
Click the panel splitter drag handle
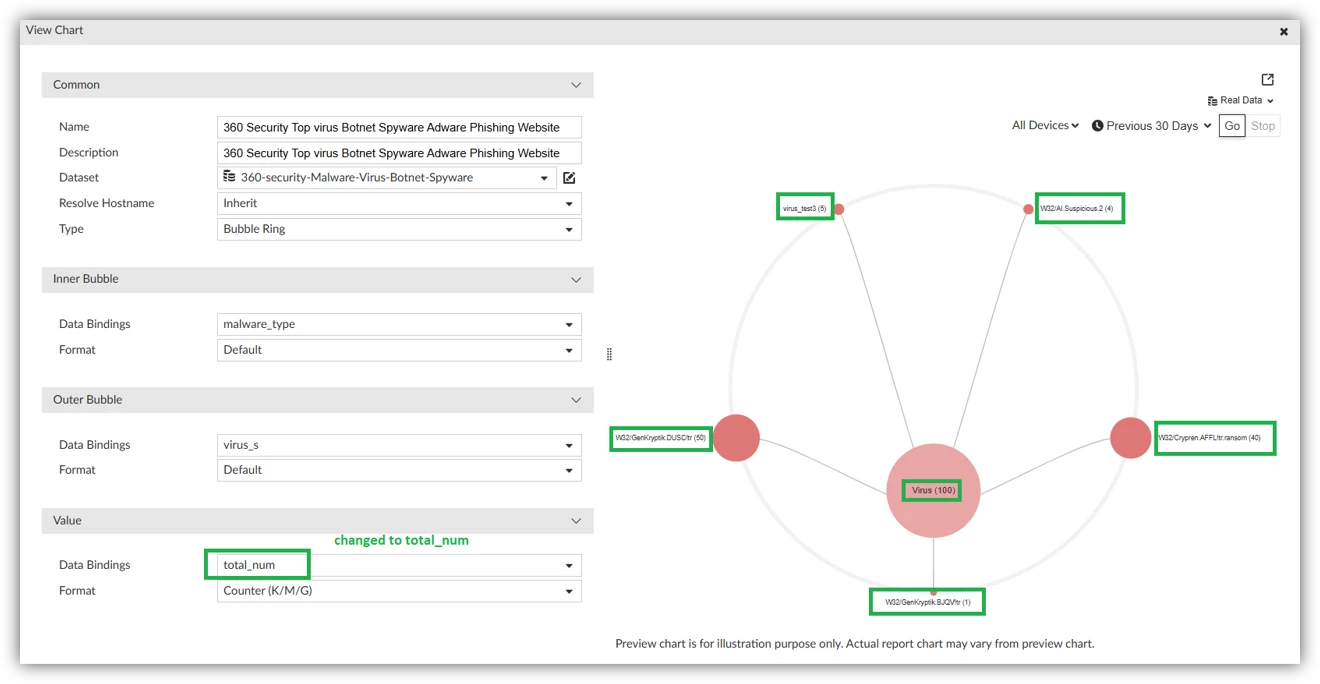pyautogui.click(x=609, y=354)
